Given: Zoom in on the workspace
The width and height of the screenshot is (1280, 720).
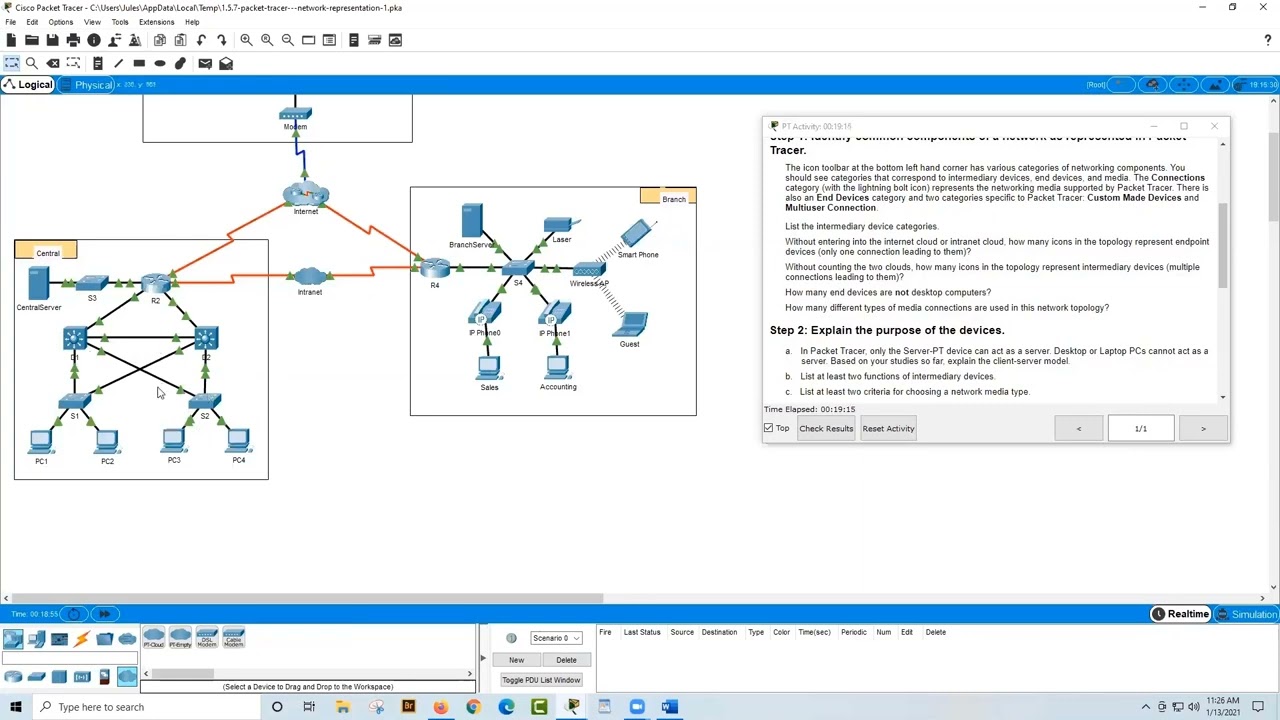Looking at the screenshot, I should tap(246, 40).
